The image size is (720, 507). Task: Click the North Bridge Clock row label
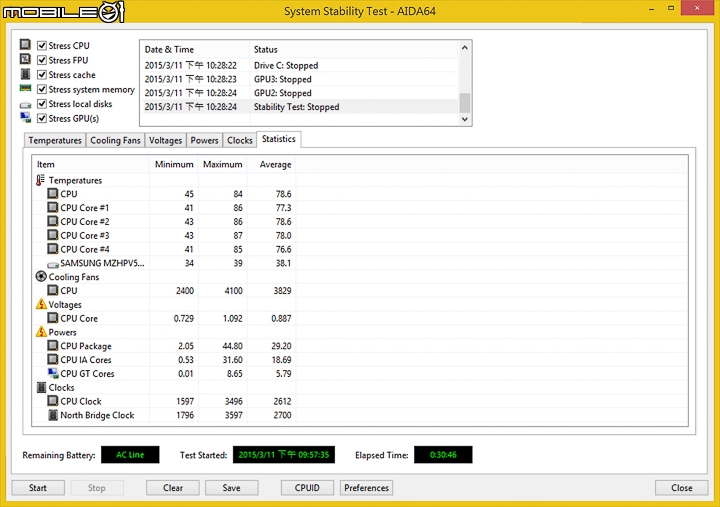[97, 415]
